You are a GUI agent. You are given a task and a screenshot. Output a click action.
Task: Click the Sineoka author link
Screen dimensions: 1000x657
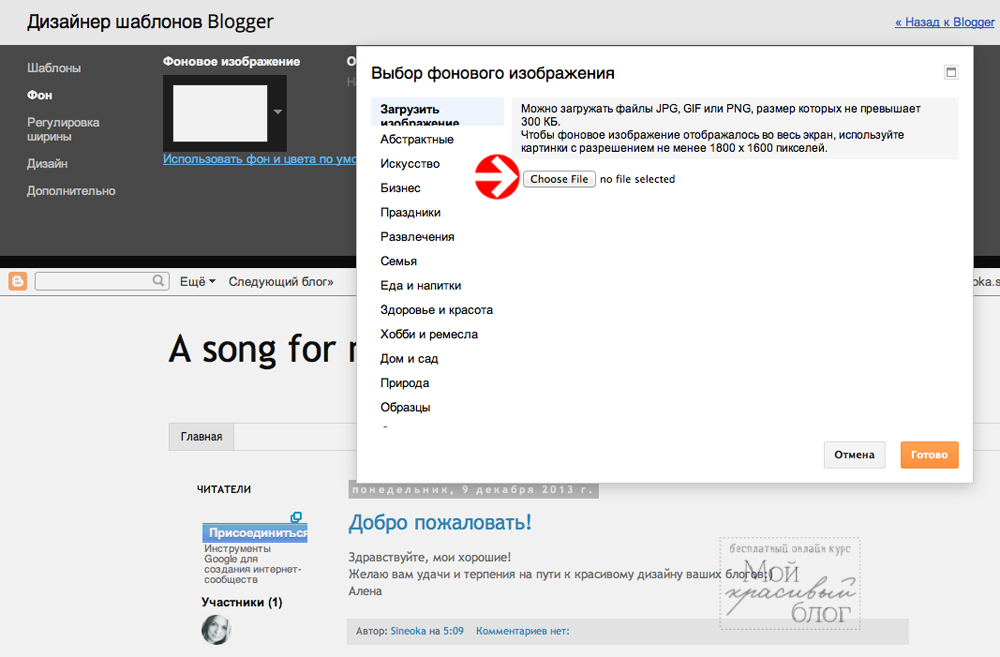click(408, 631)
